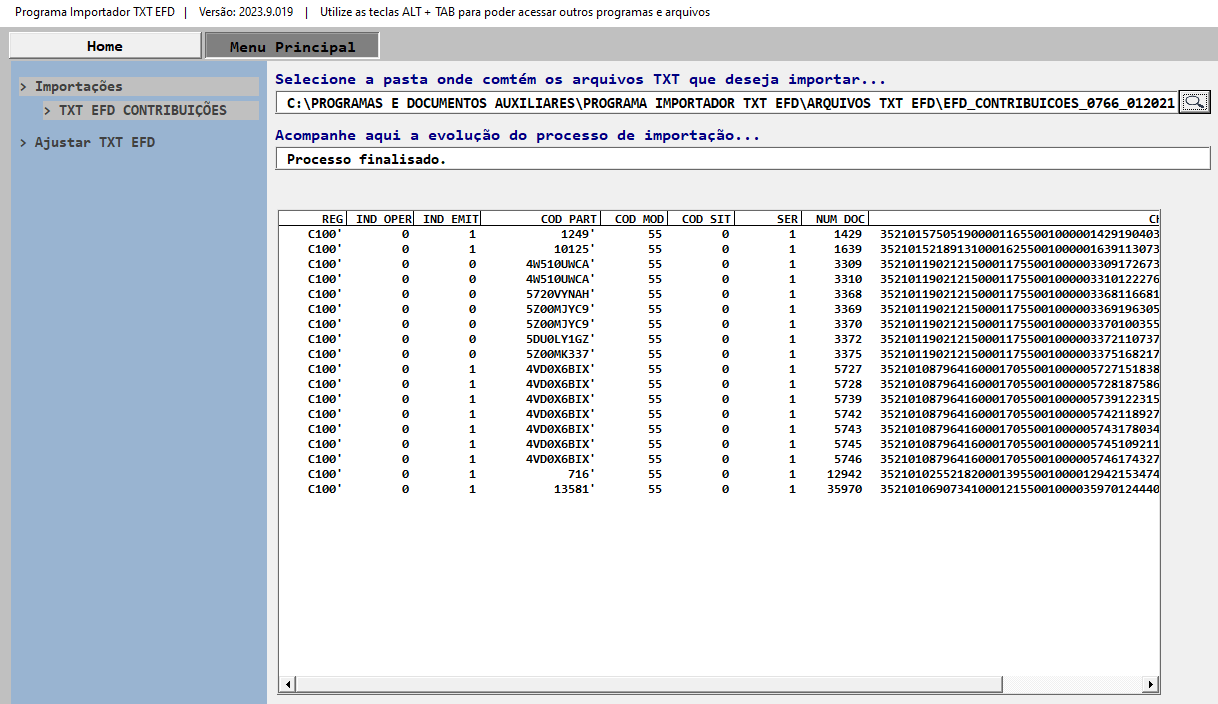Click the COD MOD column header
Screen dimensions: 1218x704
[634, 218]
